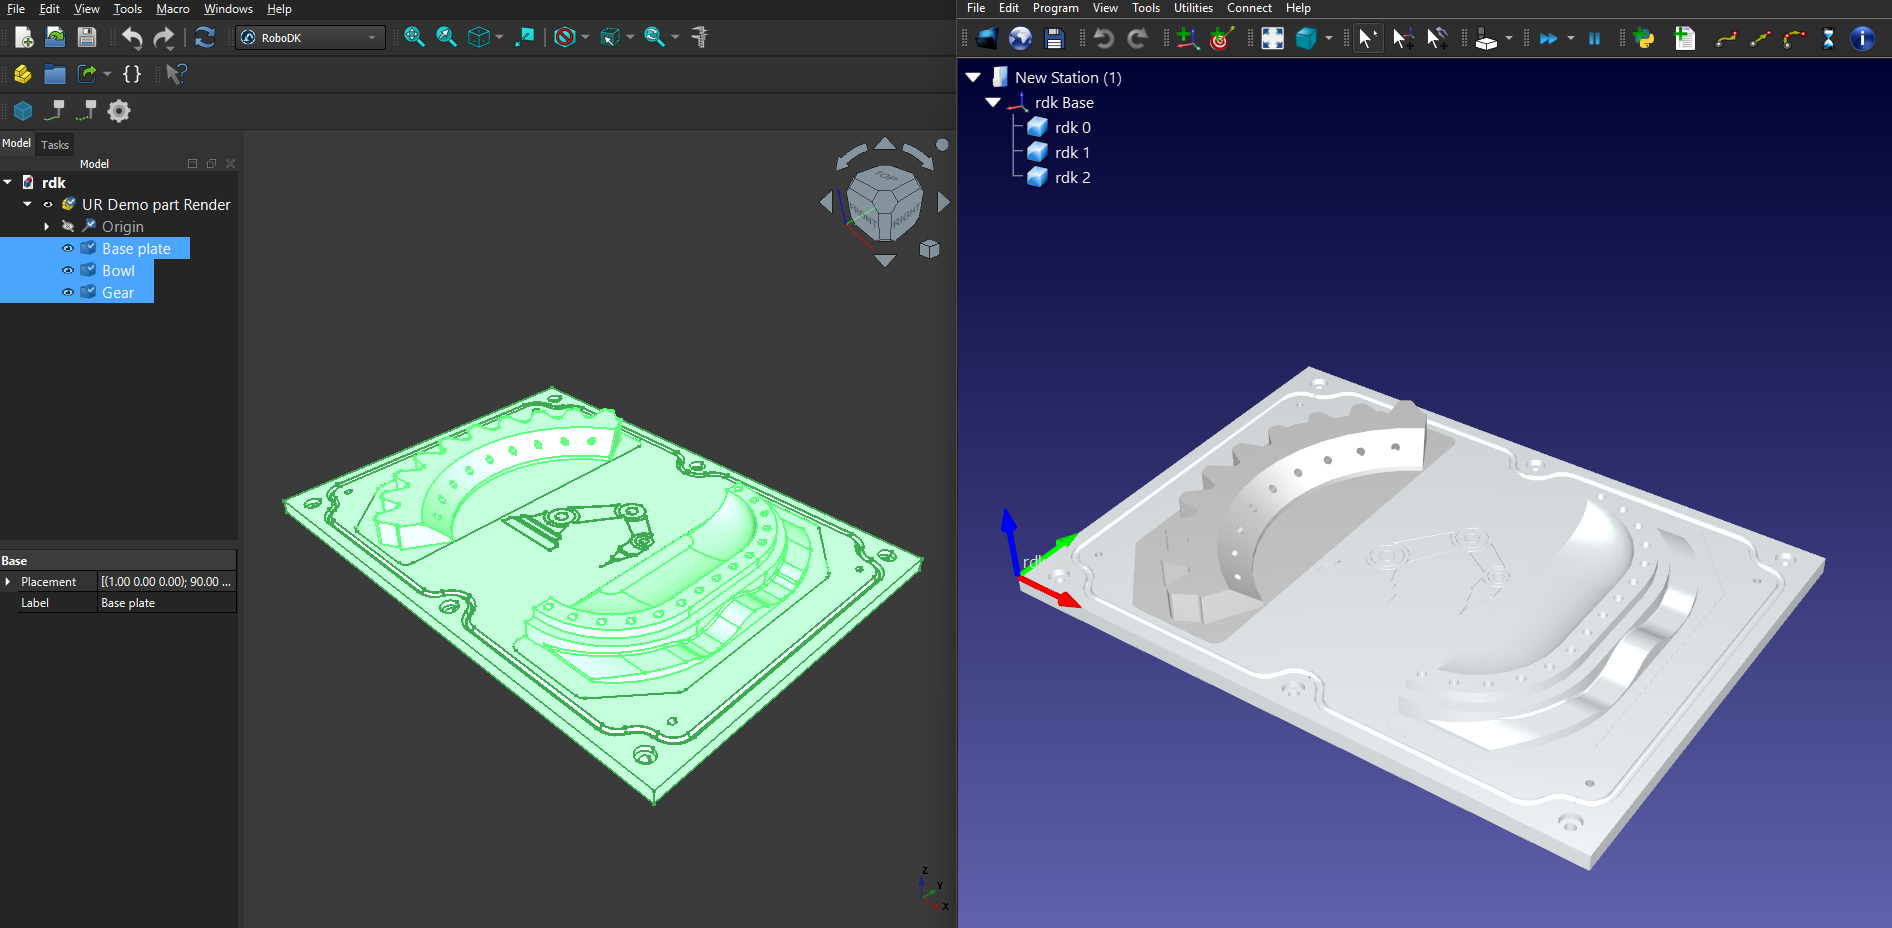Open the macro editor in FreeCAD
This screenshot has width=1892, height=928.
pos(132,73)
